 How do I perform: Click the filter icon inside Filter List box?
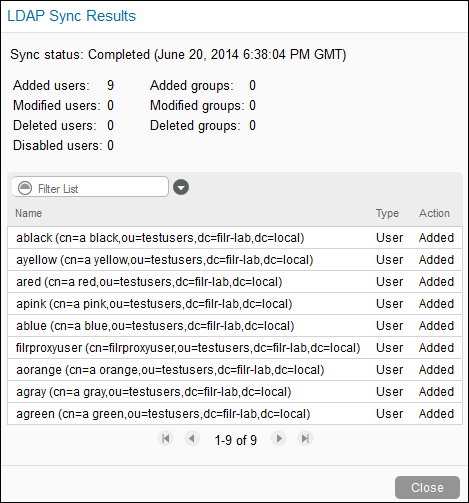pos(25,188)
